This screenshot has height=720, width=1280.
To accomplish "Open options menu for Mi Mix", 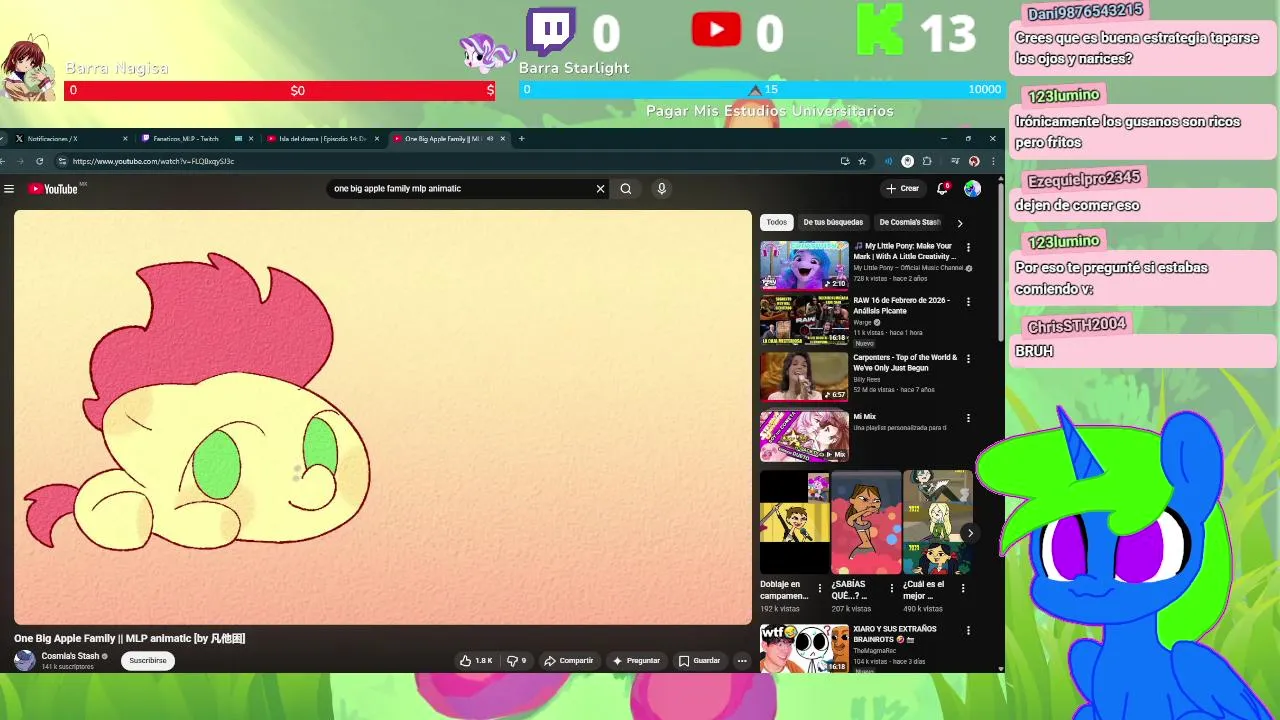I will (968, 418).
